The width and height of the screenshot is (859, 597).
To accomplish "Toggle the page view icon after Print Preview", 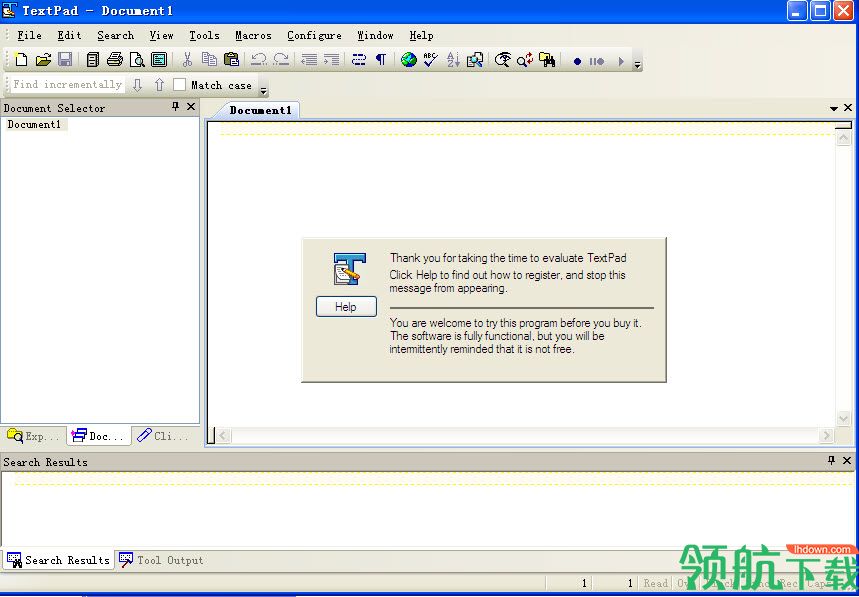I will coord(159,60).
